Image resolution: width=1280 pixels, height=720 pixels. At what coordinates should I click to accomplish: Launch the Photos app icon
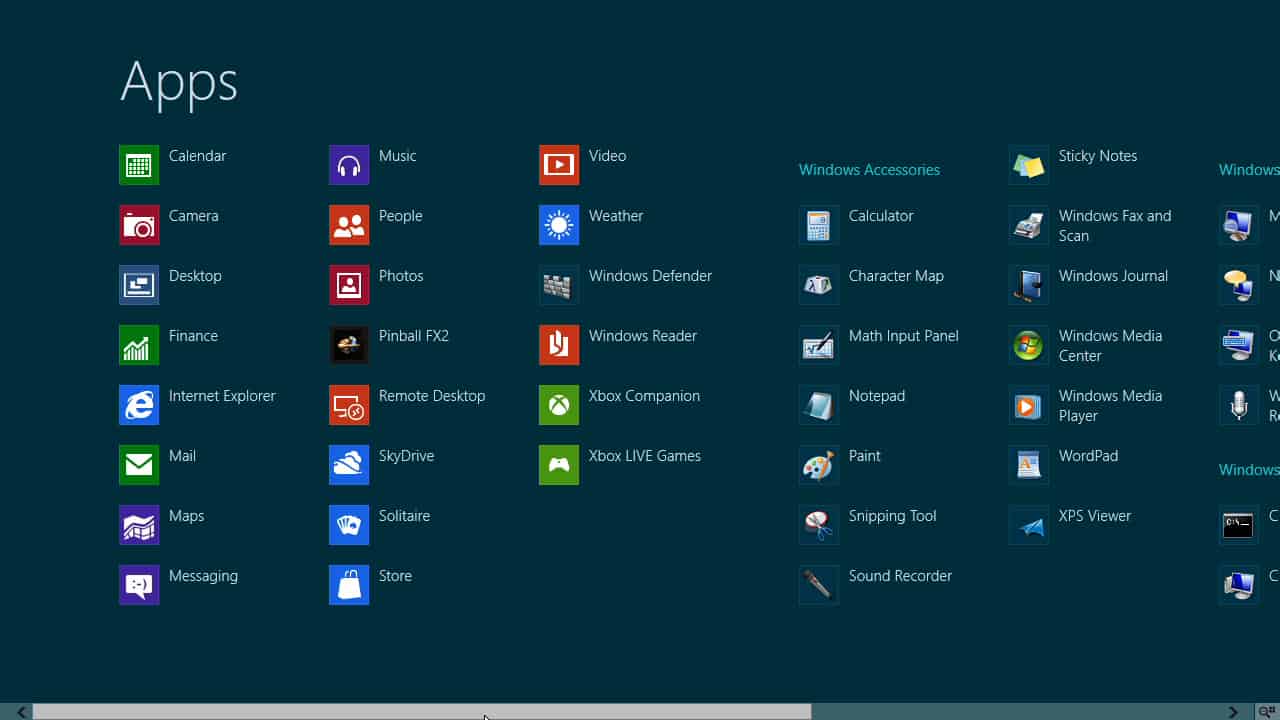[x=349, y=285]
